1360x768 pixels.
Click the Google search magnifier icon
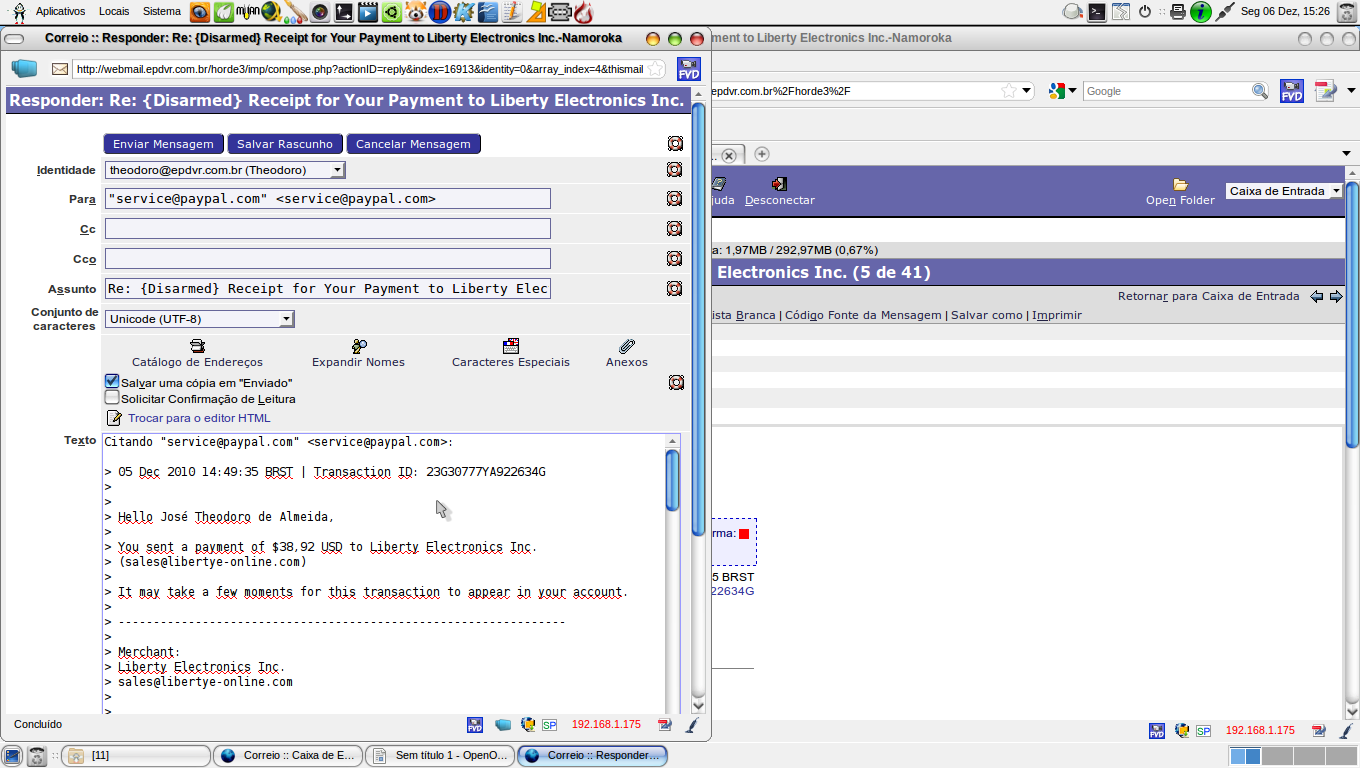(1260, 91)
